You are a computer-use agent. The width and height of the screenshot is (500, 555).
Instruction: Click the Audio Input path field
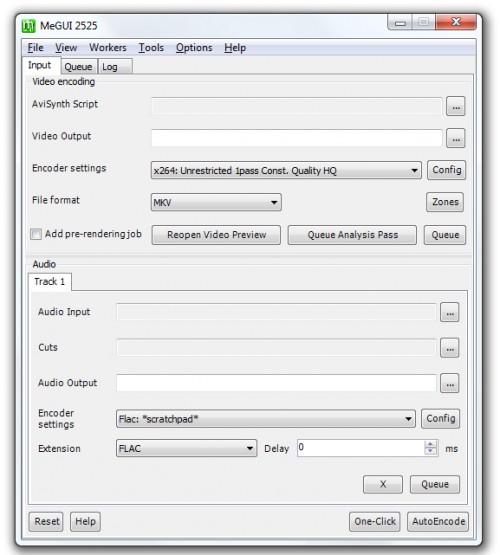276,312
